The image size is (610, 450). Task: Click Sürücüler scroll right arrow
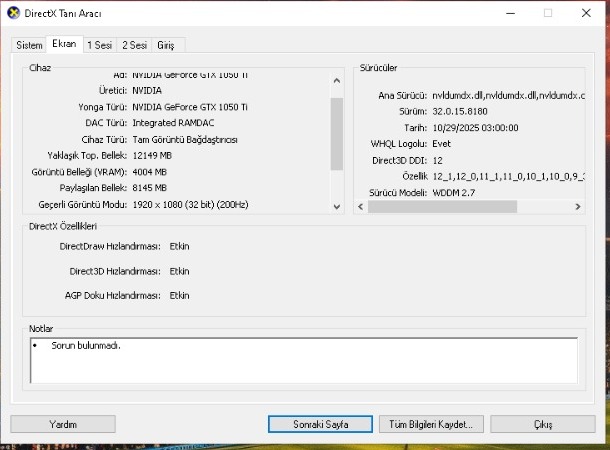[x=578, y=207]
